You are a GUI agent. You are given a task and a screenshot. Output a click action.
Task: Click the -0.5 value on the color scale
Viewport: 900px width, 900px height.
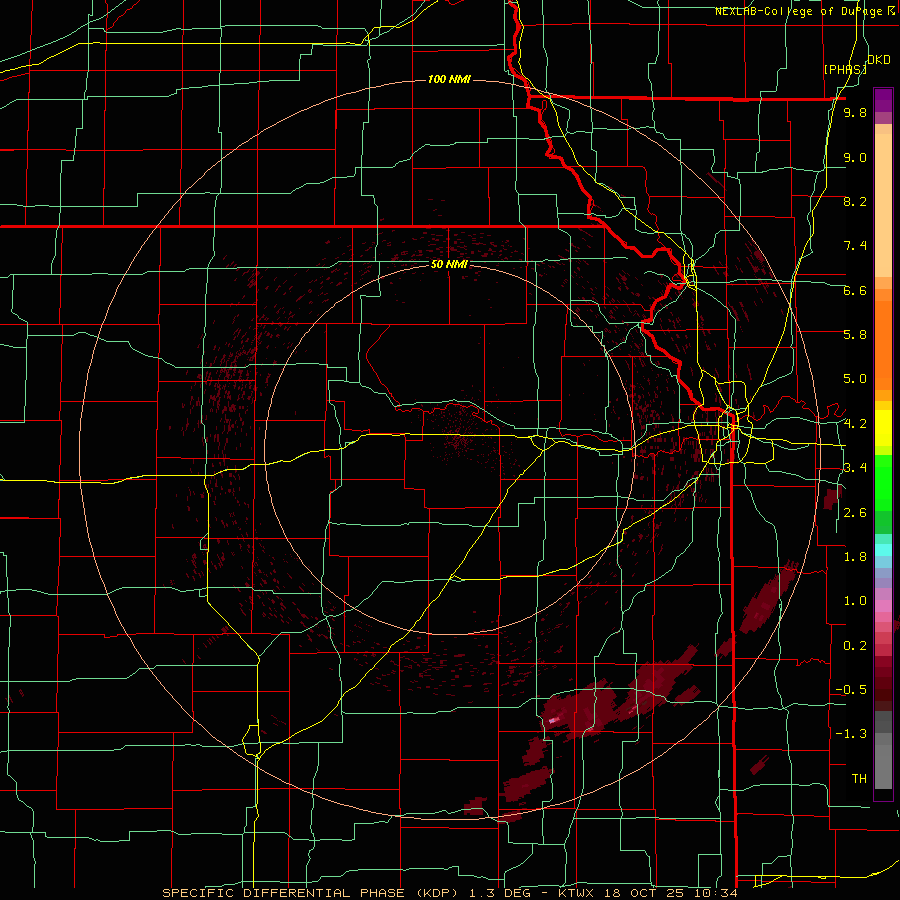(851, 690)
